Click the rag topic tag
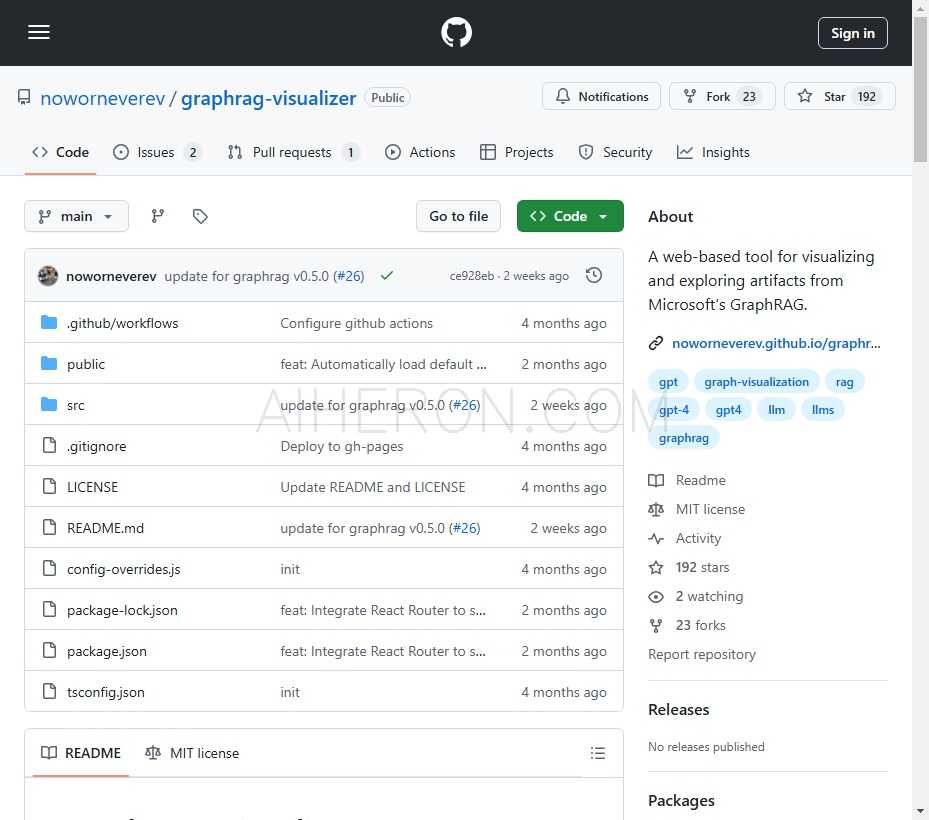 pyautogui.click(x=844, y=382)
